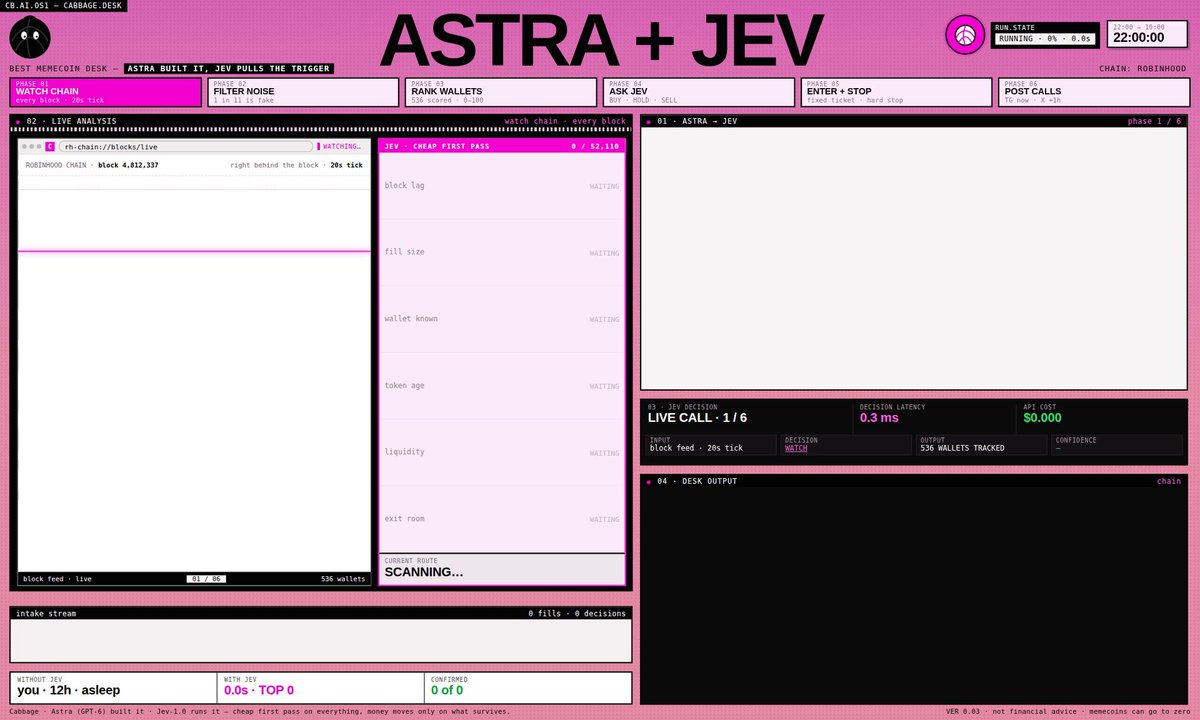This screenshot has height=720, width=1200.
Task: Click the CONFIRMED 0 of 0 stat
Action: 528,687
